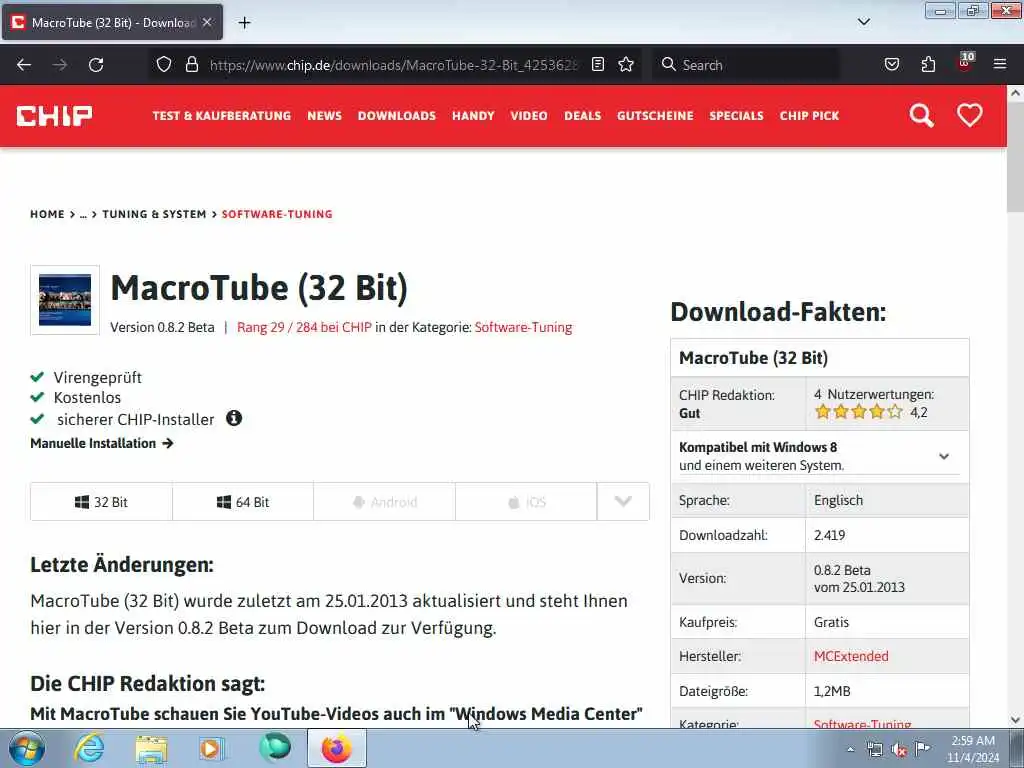
Task: Open the list all tabs dropdown arrow
Action: [x=863, y=22]
